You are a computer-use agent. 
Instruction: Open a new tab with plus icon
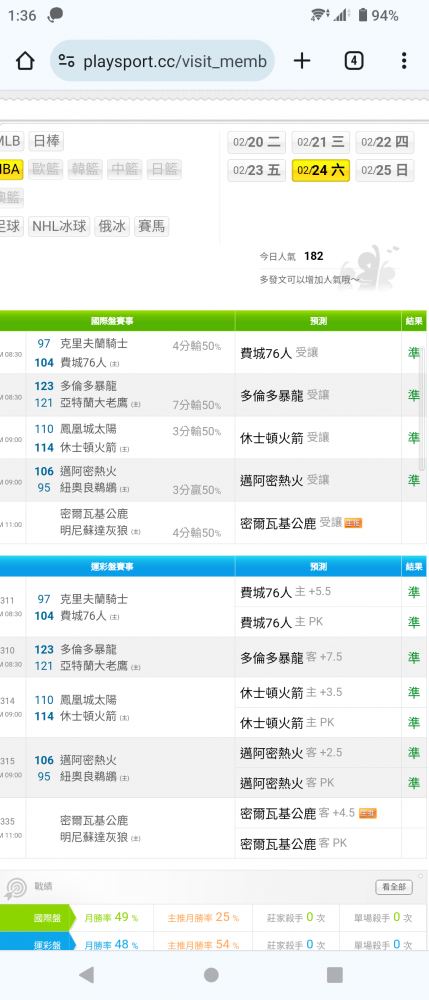point(302,61)
